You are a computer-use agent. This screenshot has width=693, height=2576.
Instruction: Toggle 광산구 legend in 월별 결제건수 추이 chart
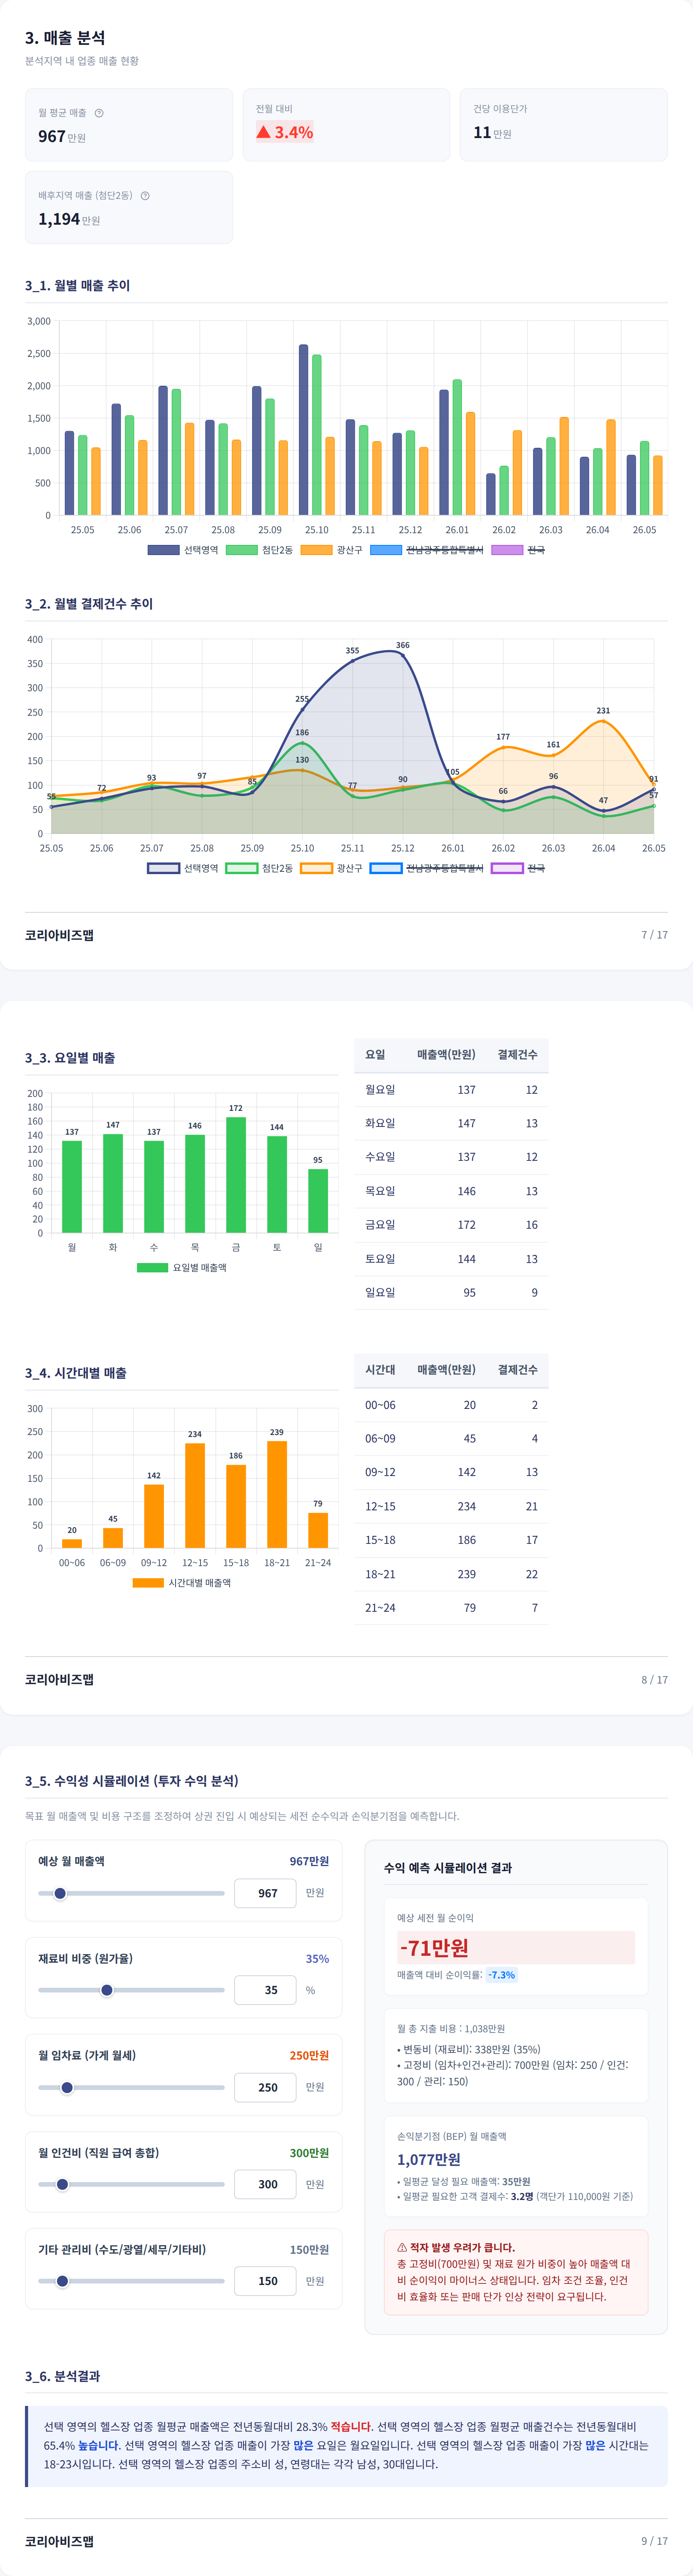click(331, 868)
